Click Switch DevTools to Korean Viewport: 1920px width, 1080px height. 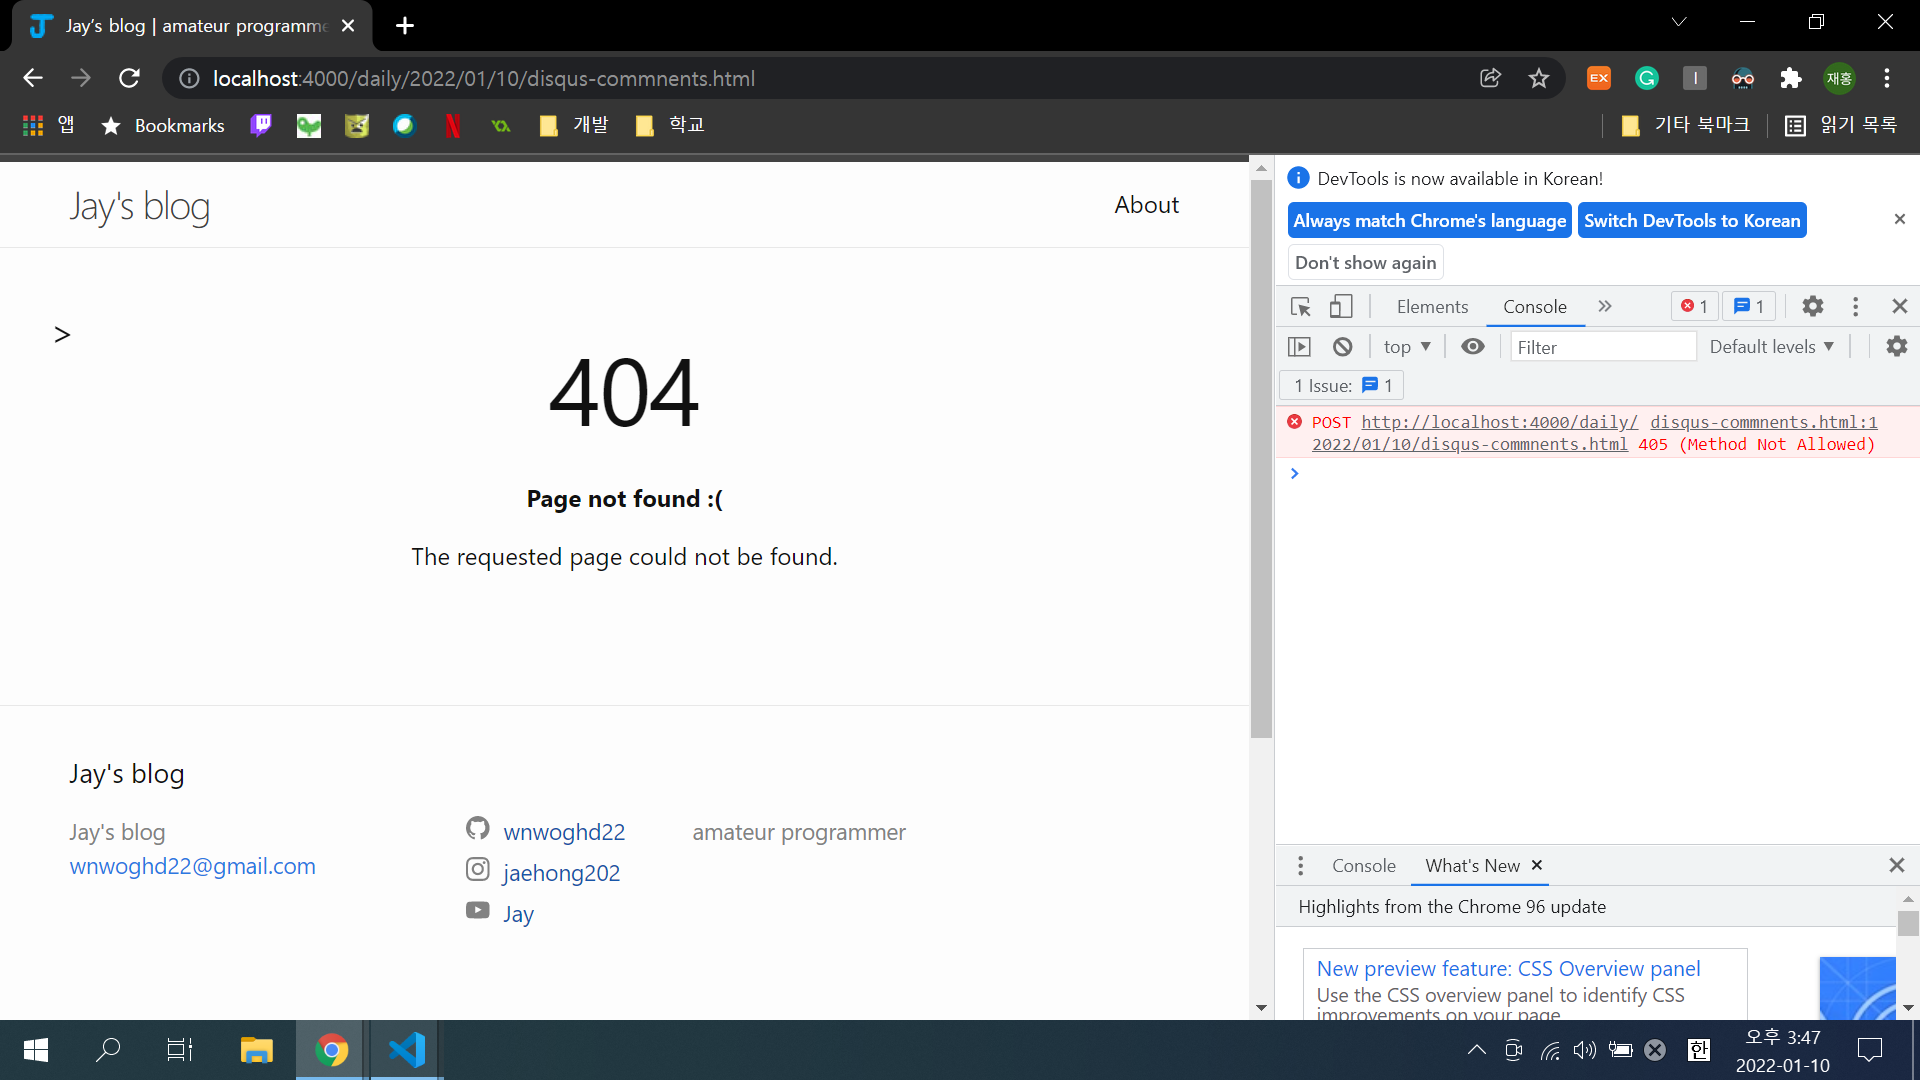(1692, 221)
